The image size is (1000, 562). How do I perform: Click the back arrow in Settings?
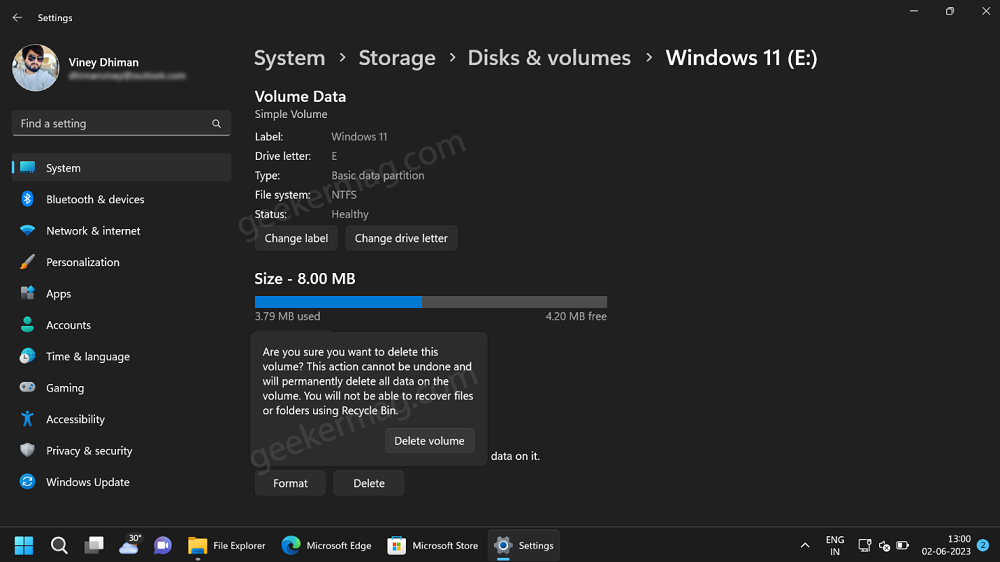(x=17, y=18)
